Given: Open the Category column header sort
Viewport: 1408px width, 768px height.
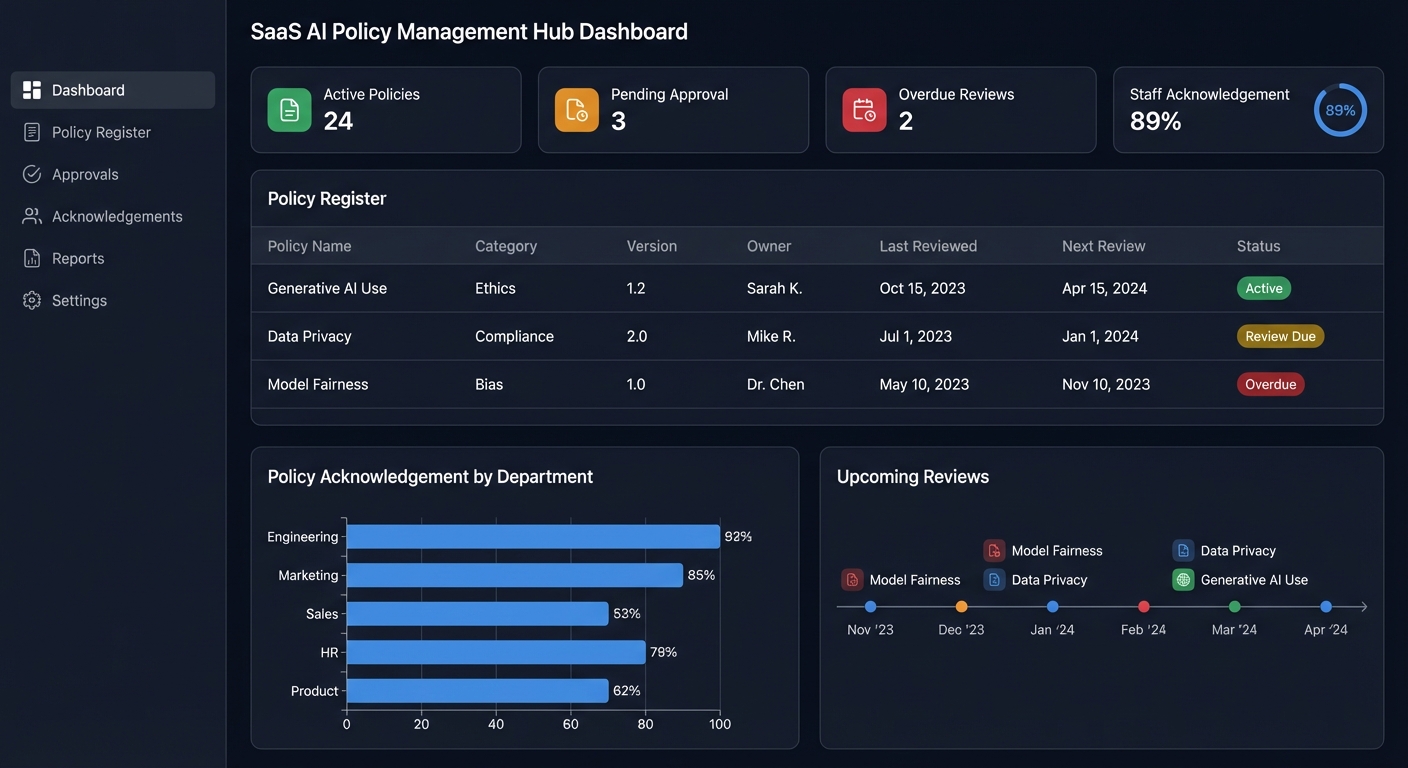Looking at the screenshot, I should [505, 245].
